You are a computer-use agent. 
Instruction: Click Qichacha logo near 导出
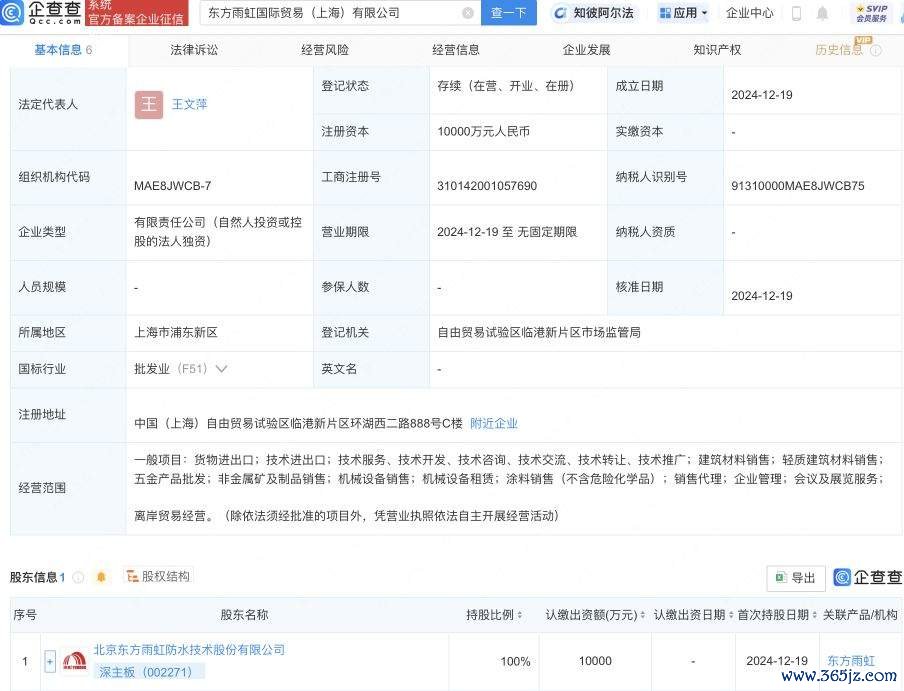point(868,577)
